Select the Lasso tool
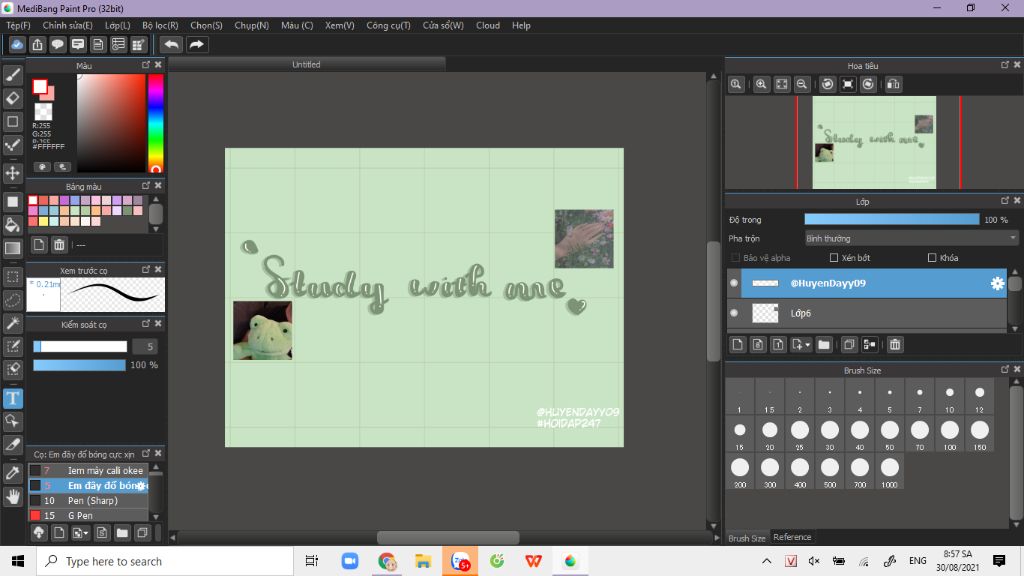Viewport: 1024px width, 576px height. [12, 300]
